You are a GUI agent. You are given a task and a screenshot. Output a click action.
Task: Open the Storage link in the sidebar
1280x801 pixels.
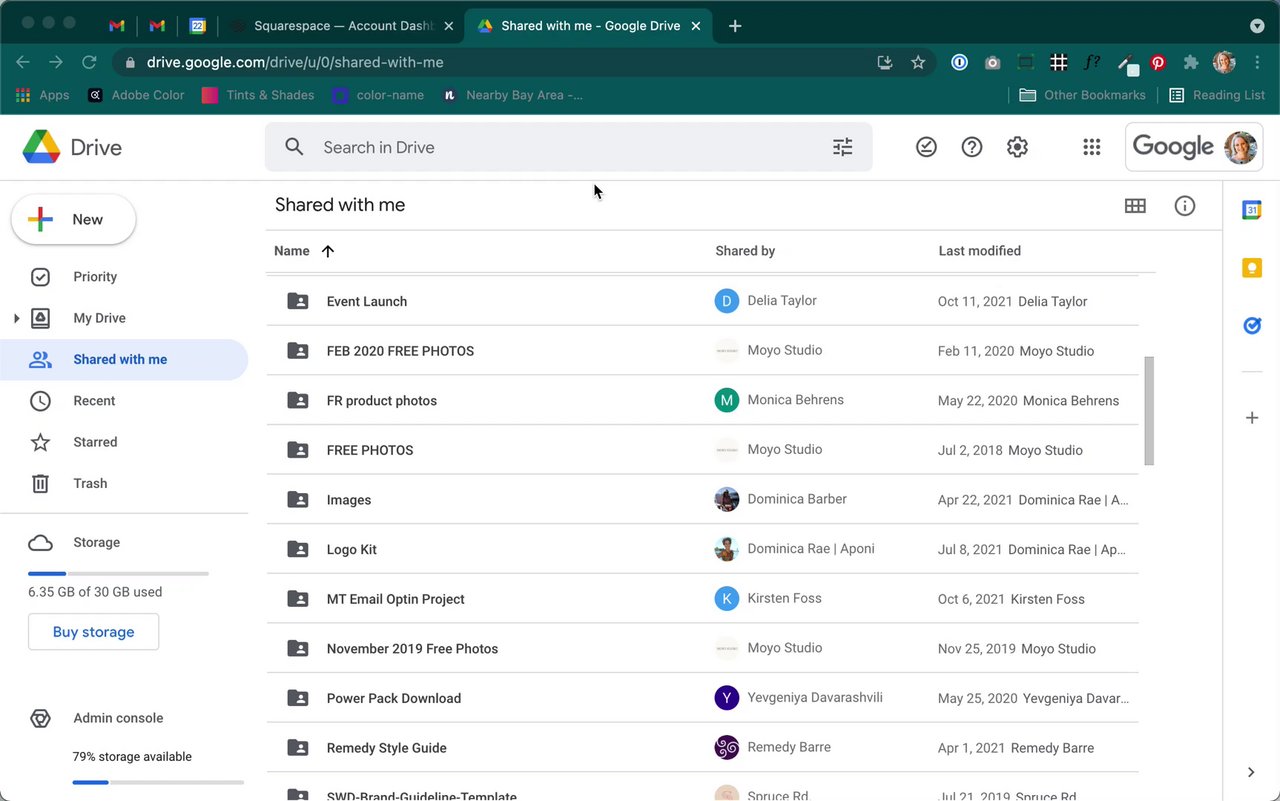pyautogui.click(x=96, y=542)
